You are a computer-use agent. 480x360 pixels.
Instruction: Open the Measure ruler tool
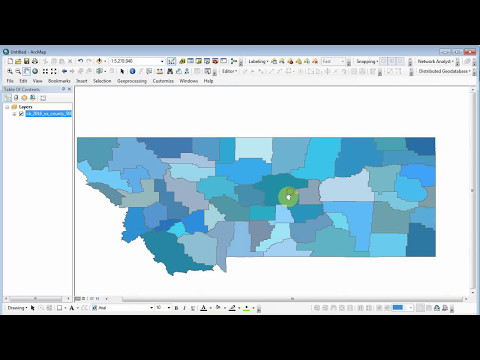point(160,71)
